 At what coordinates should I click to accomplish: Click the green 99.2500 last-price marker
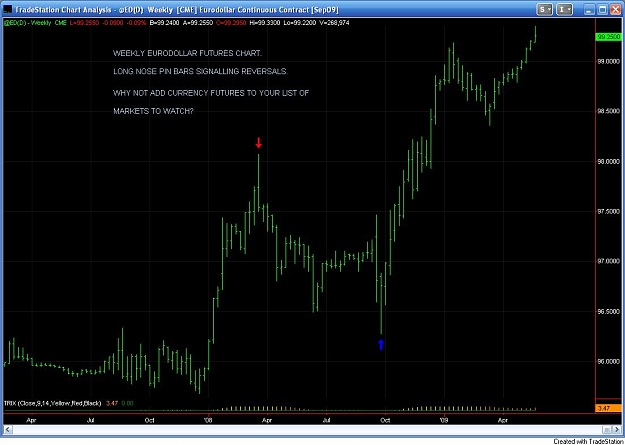point(608,37)
